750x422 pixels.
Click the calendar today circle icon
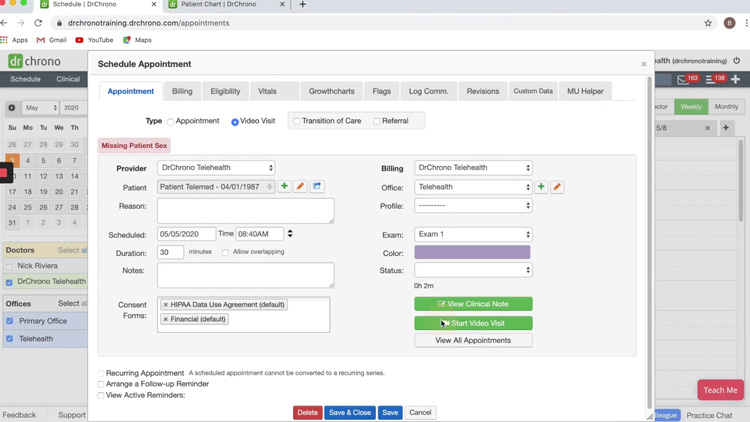12,108
